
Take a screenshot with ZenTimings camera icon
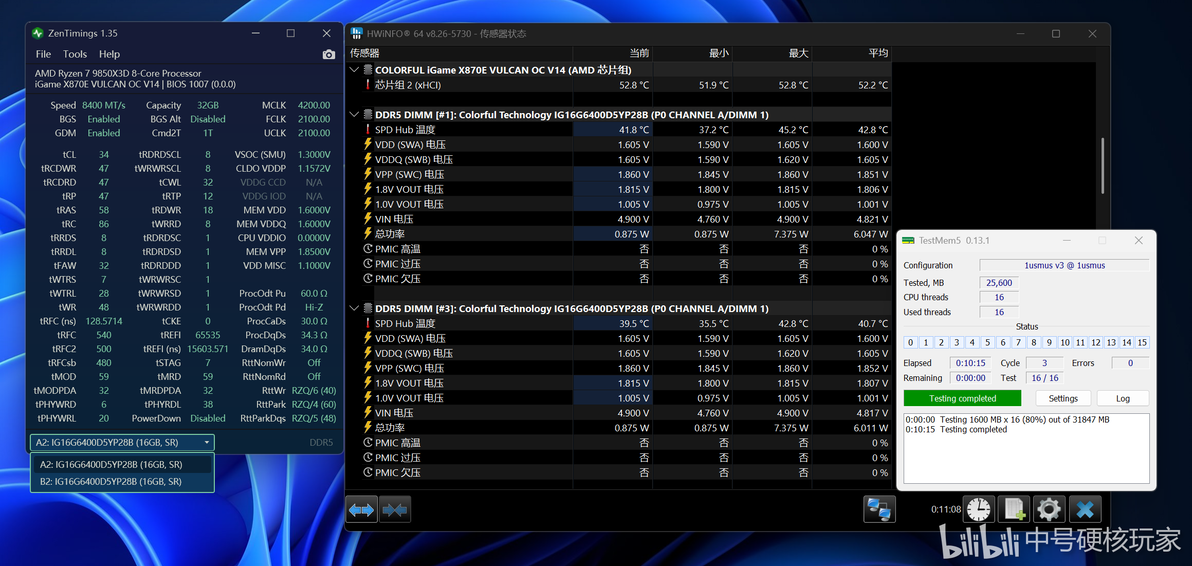(x=328, y=55)
